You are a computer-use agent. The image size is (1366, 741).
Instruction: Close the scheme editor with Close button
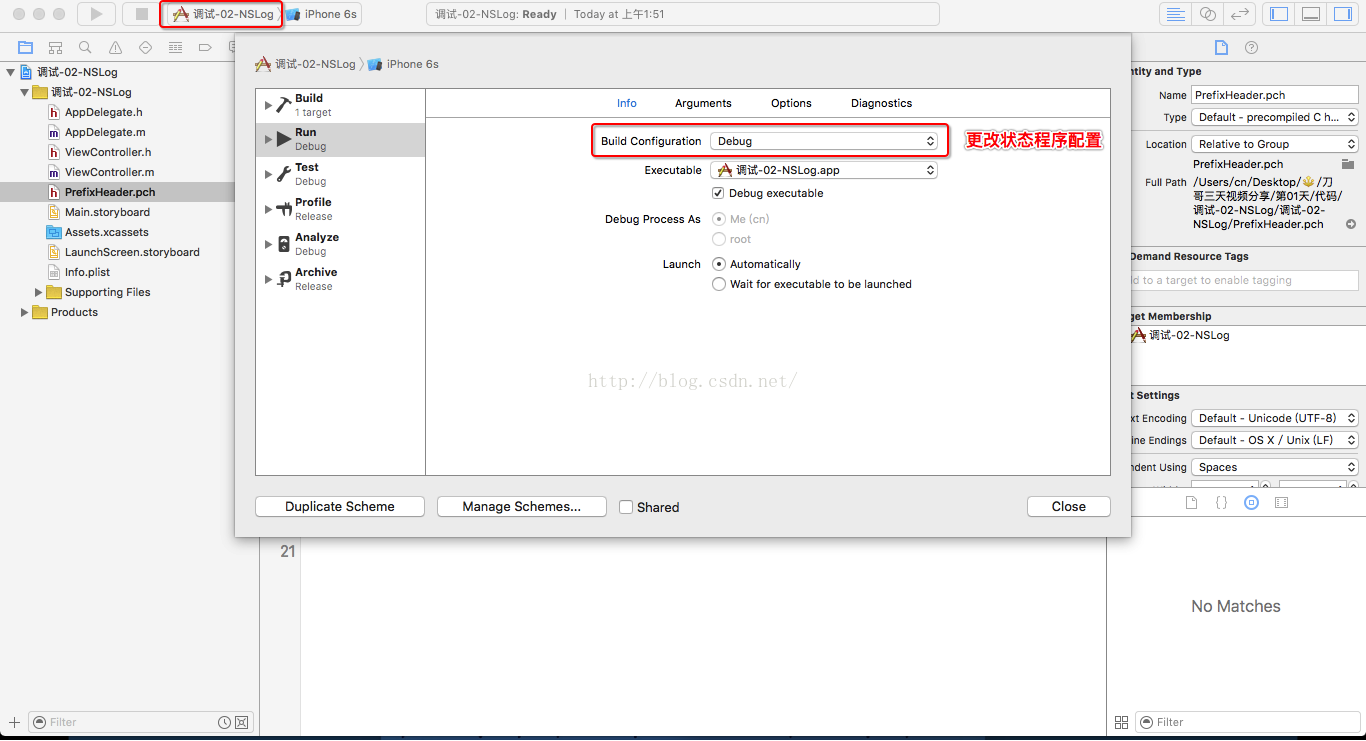click(1069, 507)
